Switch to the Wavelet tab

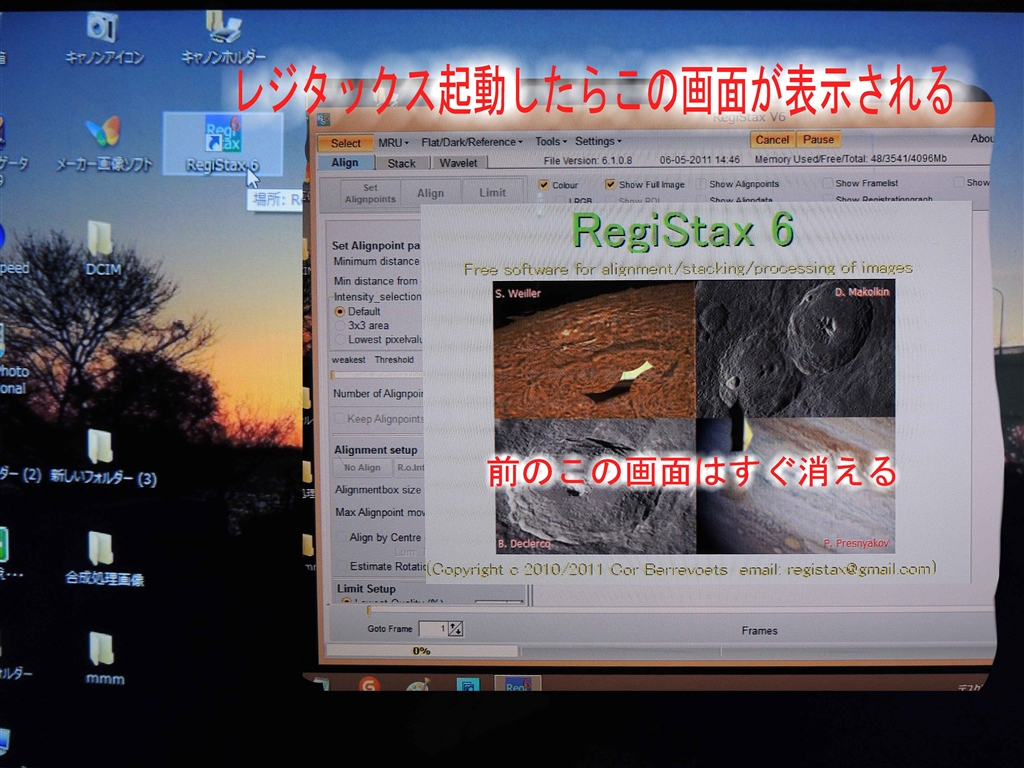tap(458, 163)
